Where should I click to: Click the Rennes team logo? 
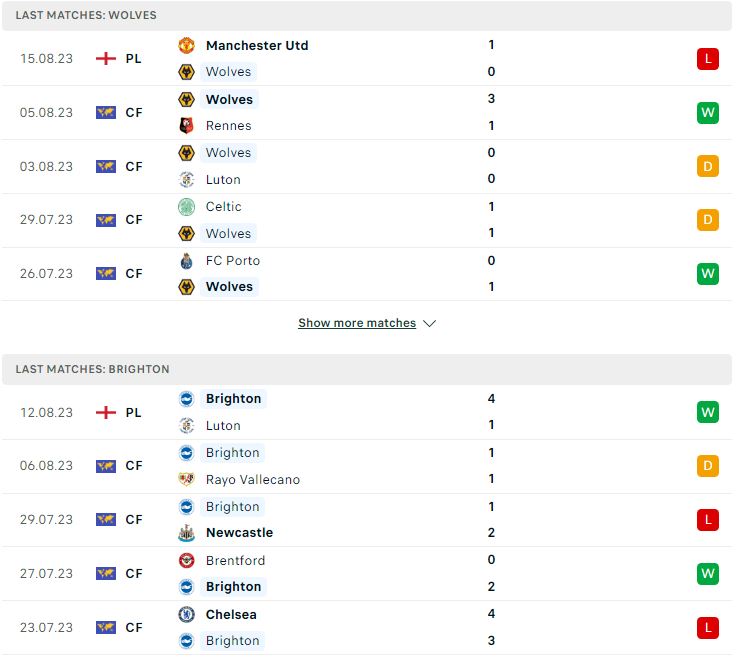186,126
